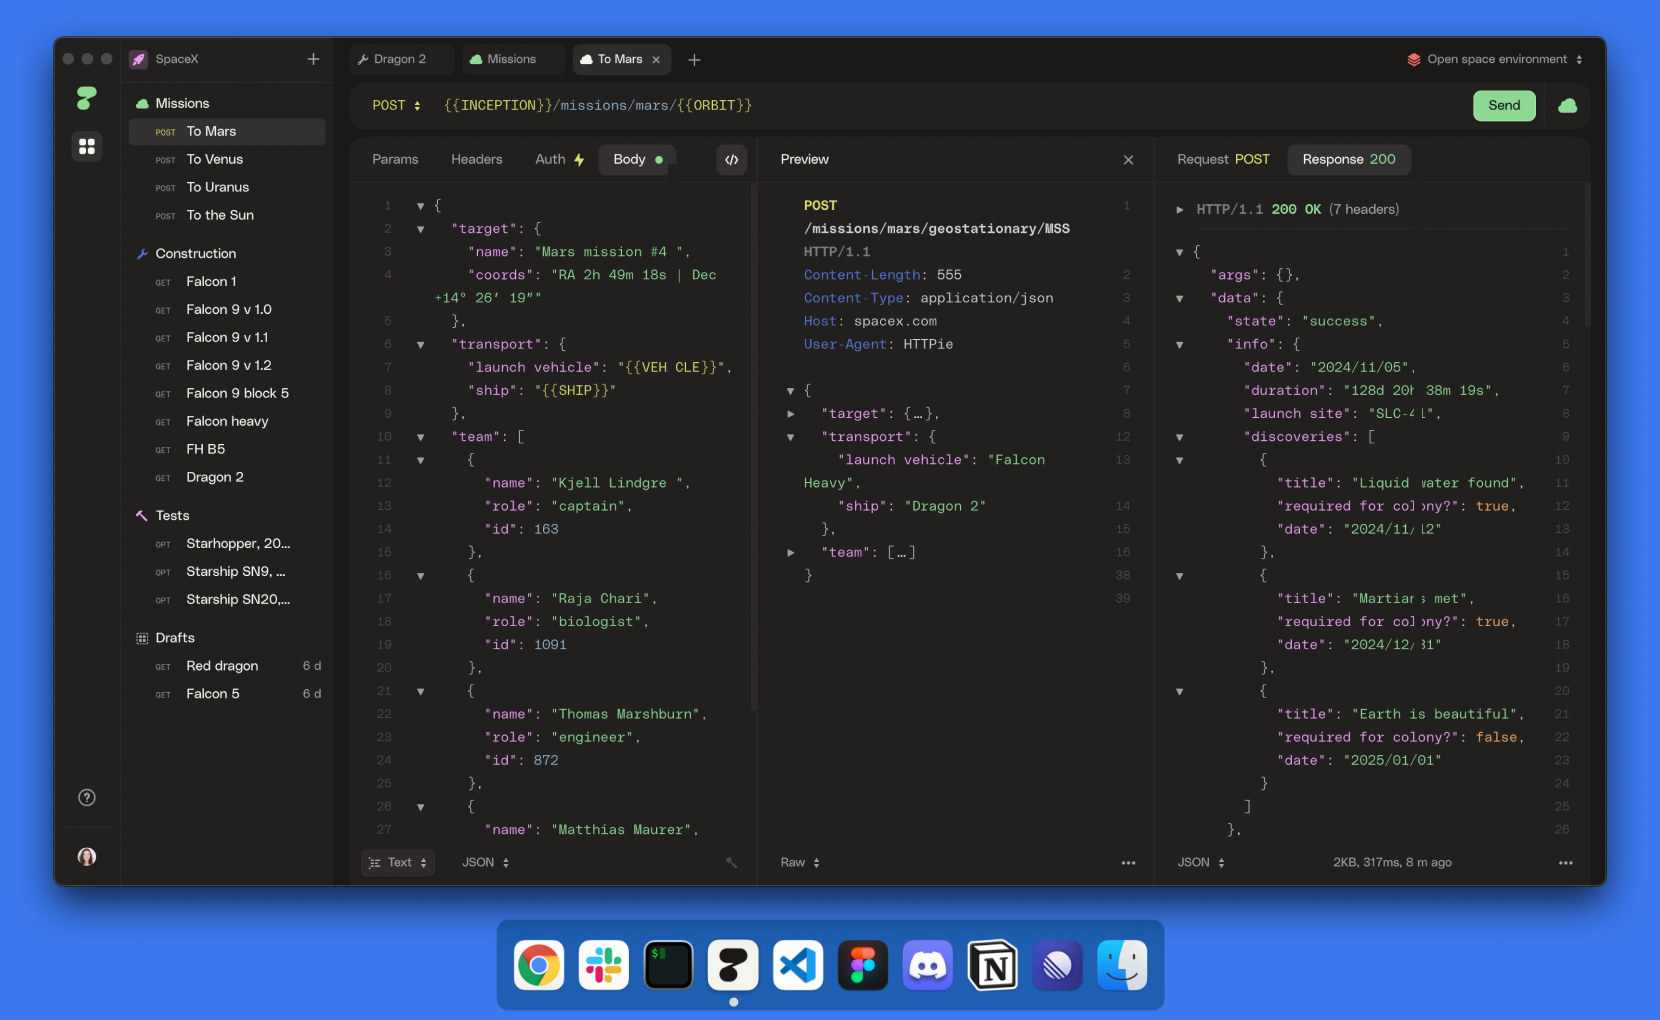The image size is (1660, 1020).
Task: Open Notion from the dock
Action: coord(993,965)
